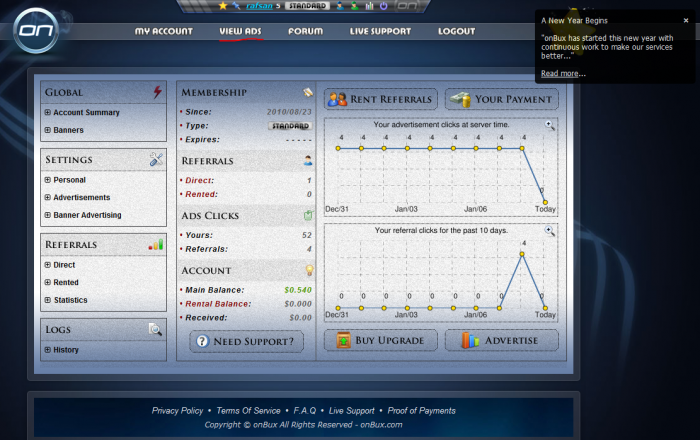Viewport: 700px width, 440px height.
Task: Open the Privacy Policy link
Action: [177, 411]
